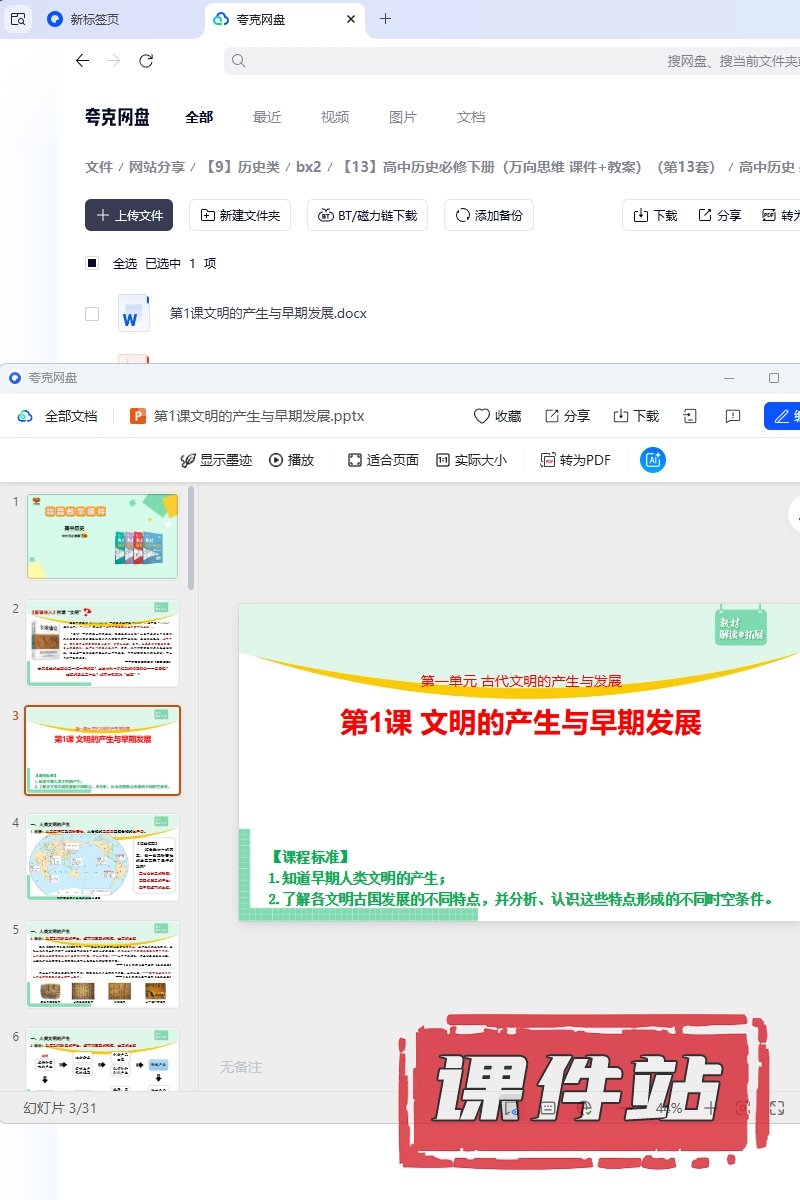Screen dimensions: 800x1200
Task: Click the zoom-in plus beside 44%
Action: point(710,1108)
